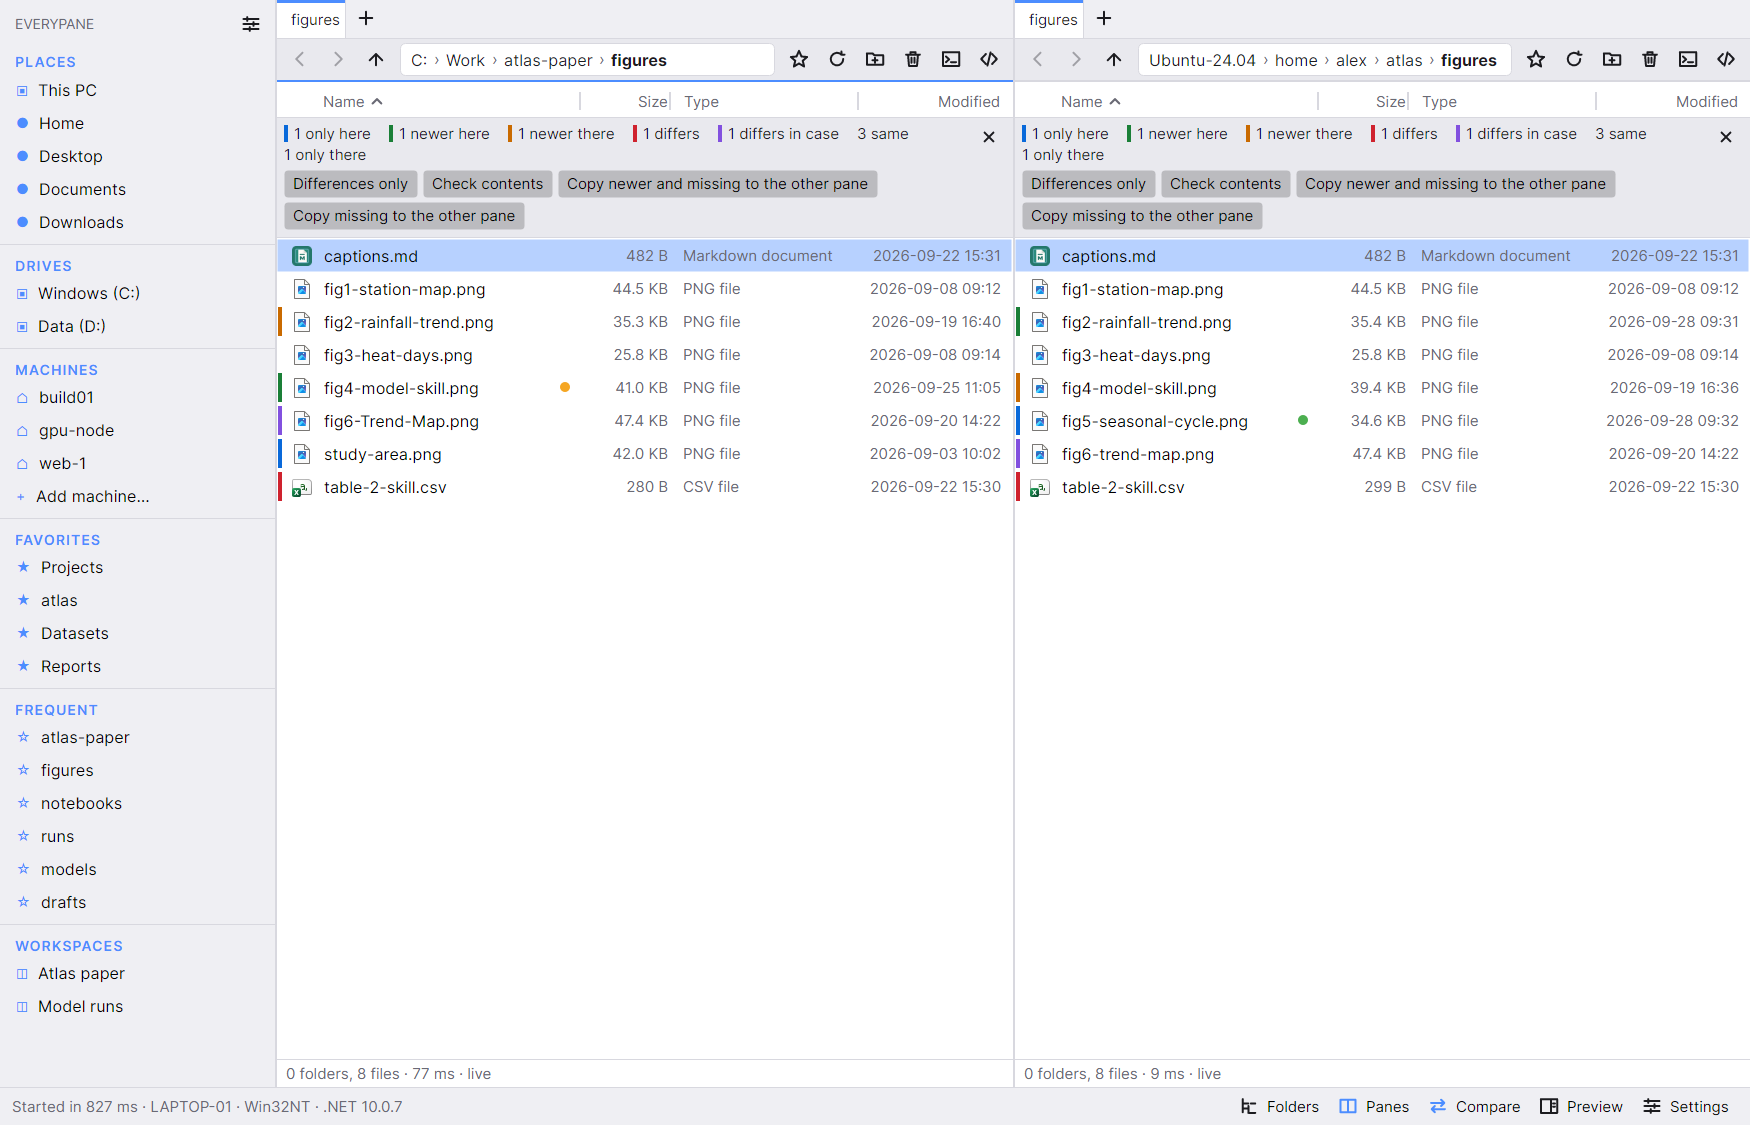Open a terminal from the right pane toolbar
The image size is (1750, 1125).
coord(1688,60)
